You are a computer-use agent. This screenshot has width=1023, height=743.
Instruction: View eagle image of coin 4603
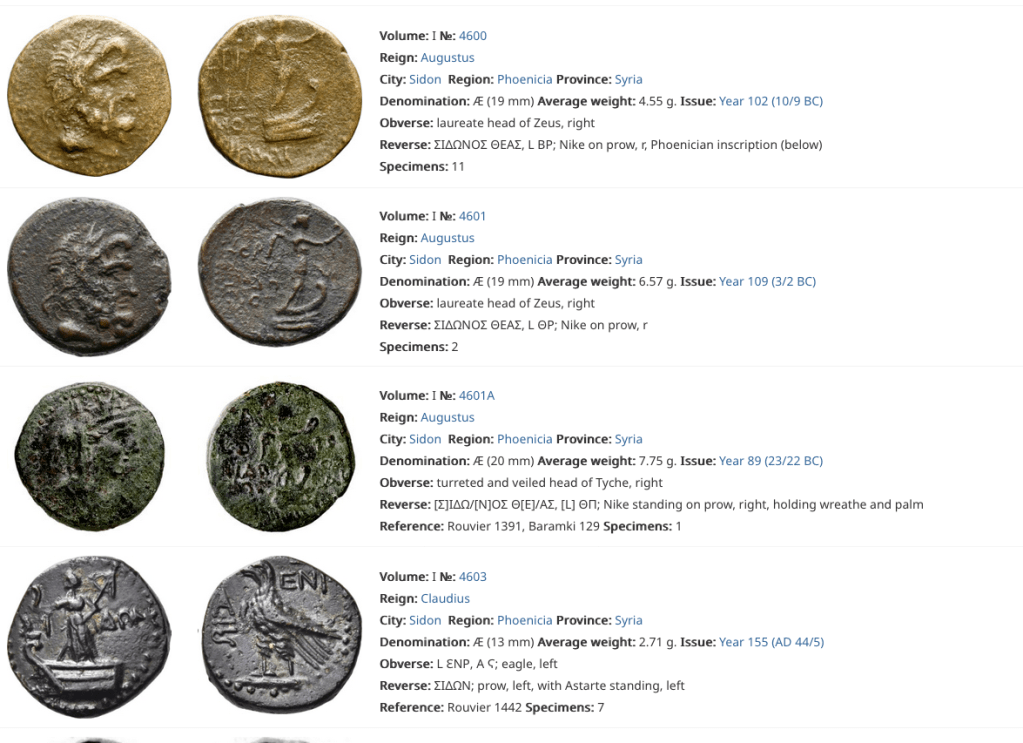point(281,635)
